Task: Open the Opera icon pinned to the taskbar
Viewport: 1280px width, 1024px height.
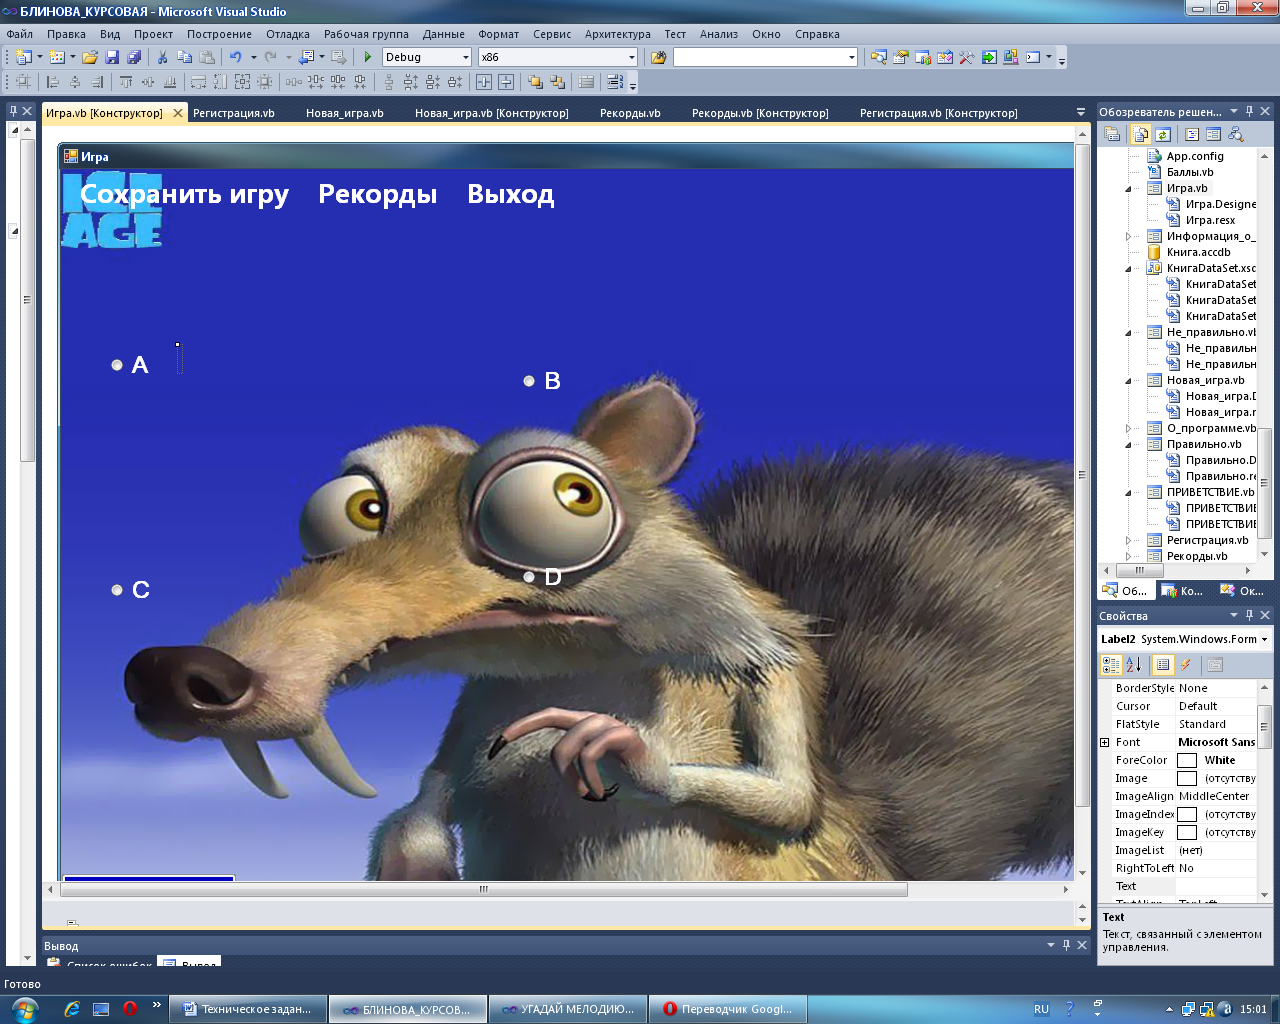Action: pyautogui.click(x=130, y=1009)
